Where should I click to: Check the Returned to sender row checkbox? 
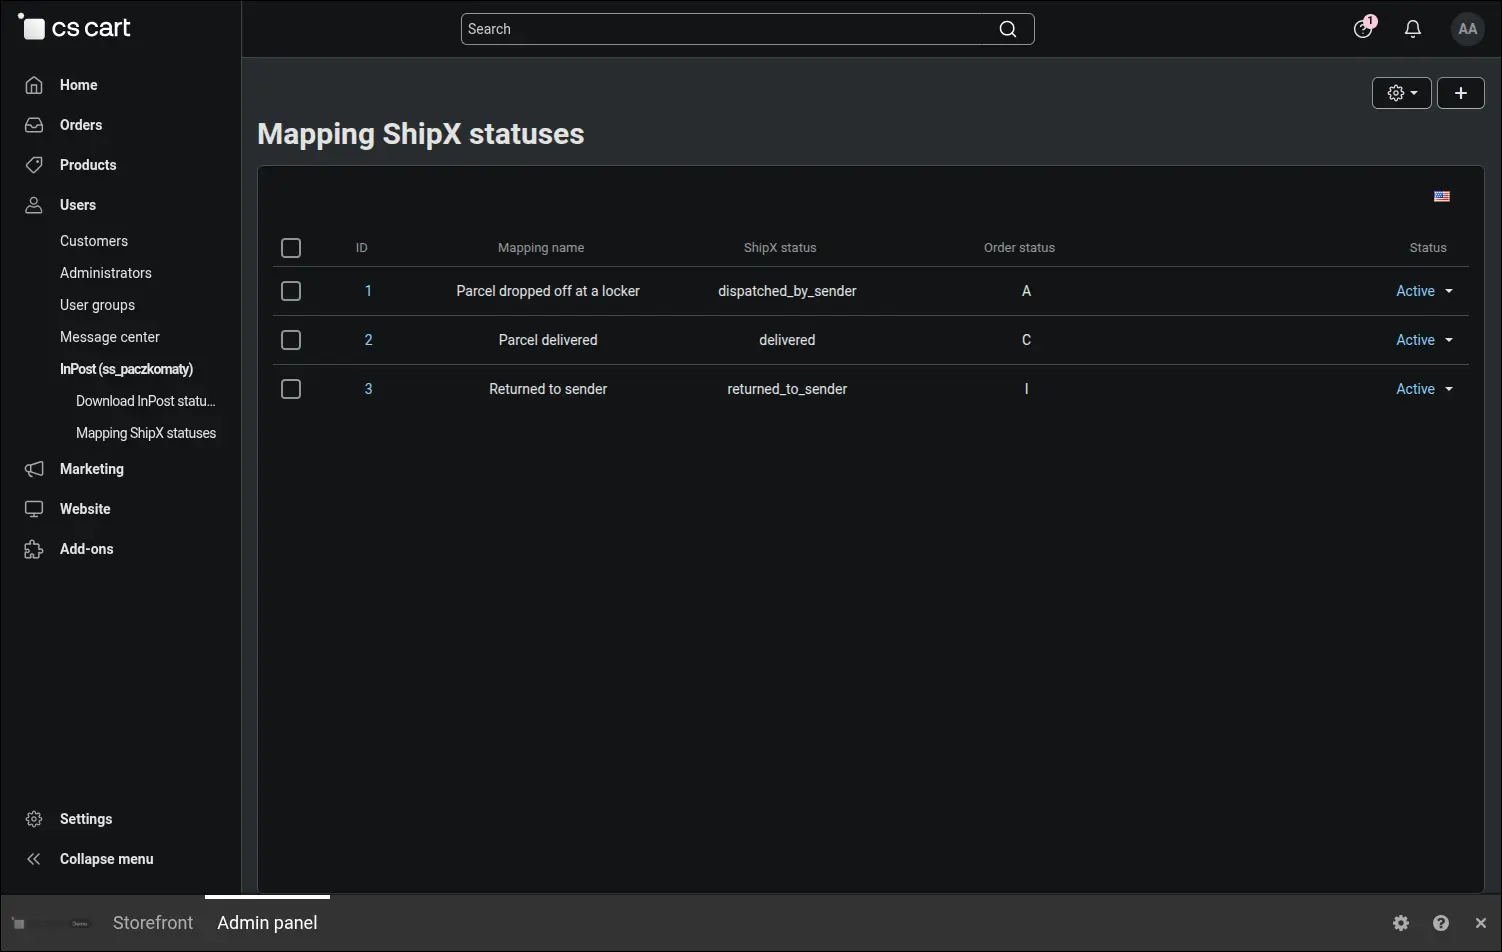[x=291, y=389]
